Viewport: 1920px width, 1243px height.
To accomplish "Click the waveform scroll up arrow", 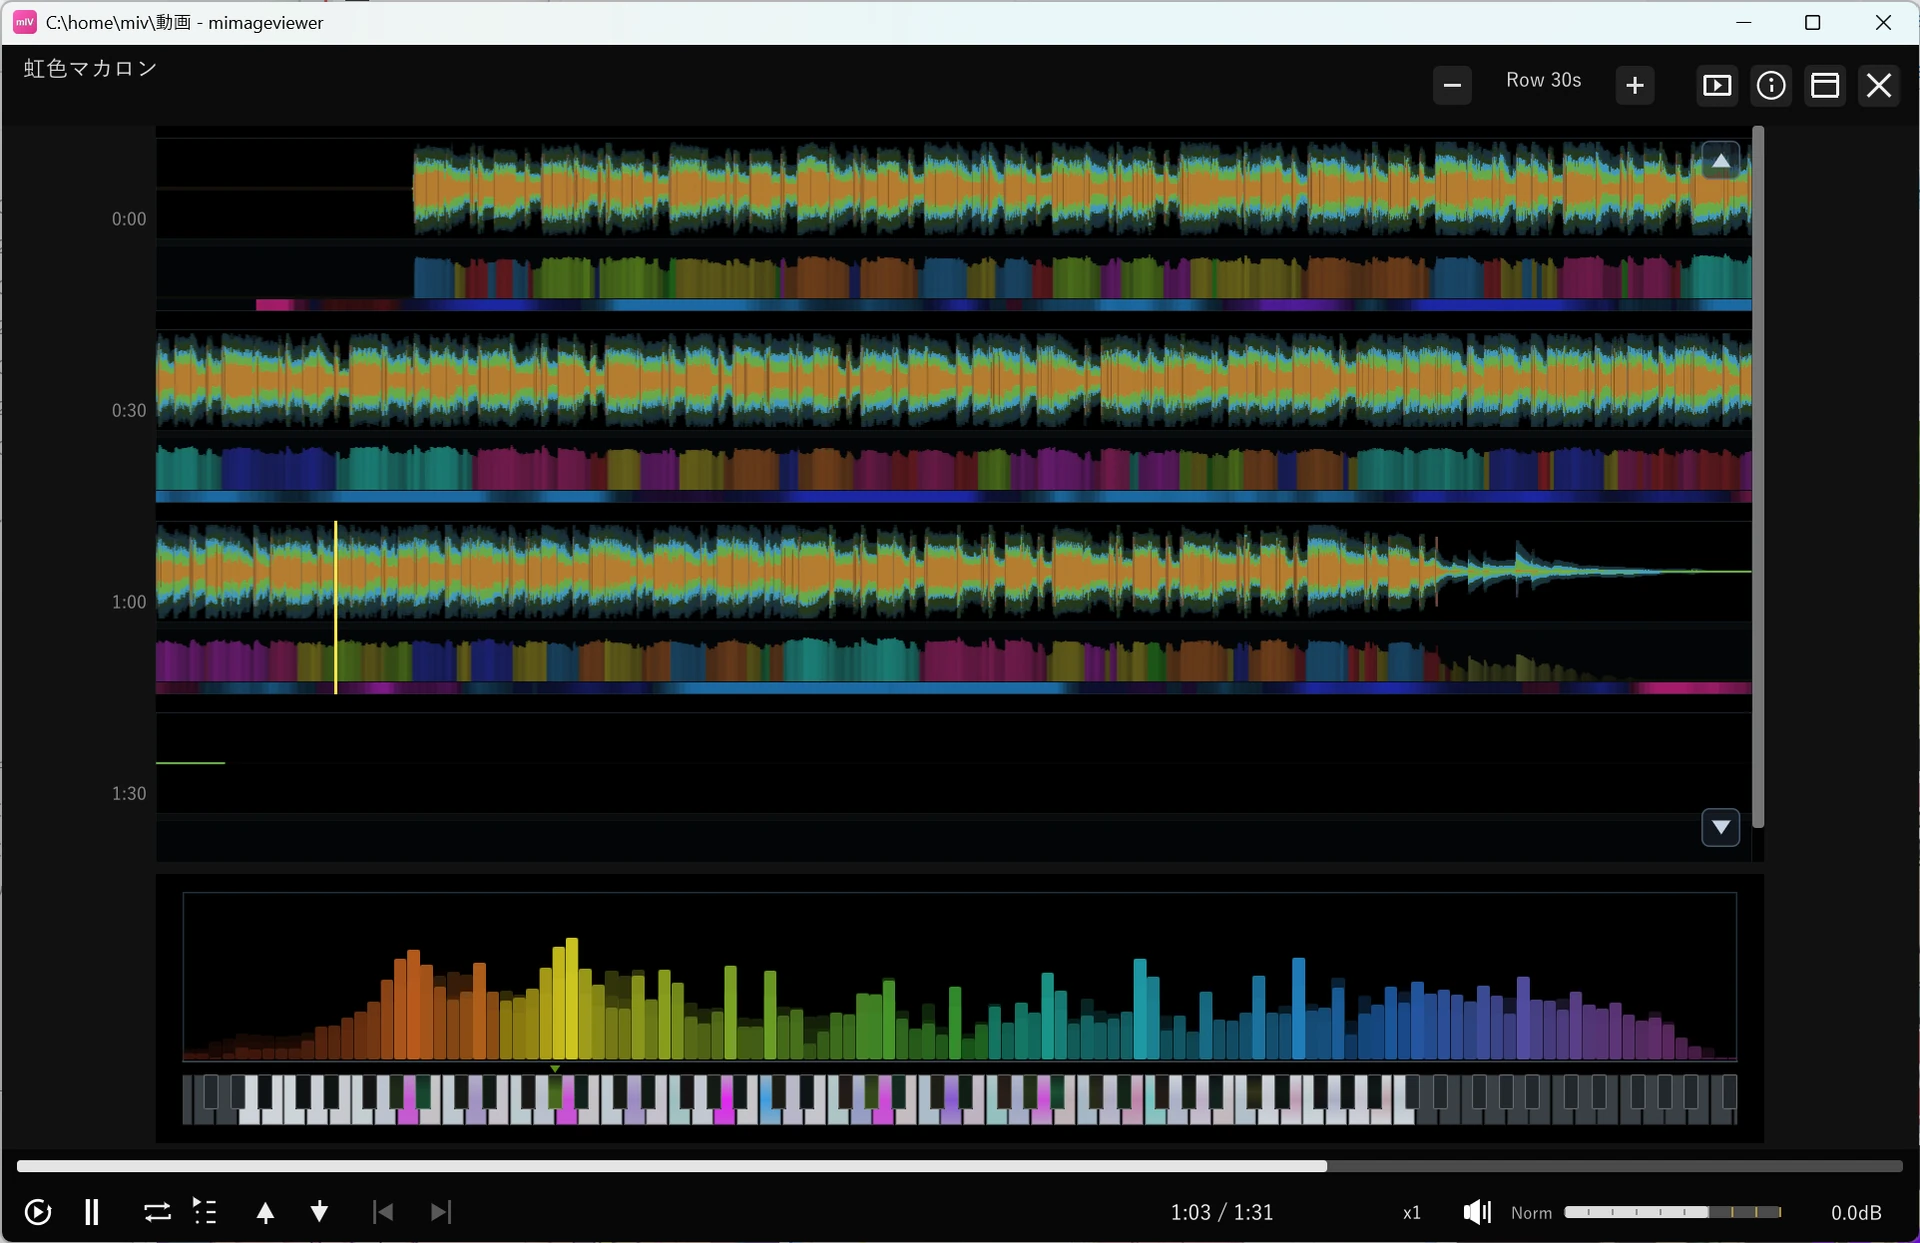I will click(x=1720, y=160).
